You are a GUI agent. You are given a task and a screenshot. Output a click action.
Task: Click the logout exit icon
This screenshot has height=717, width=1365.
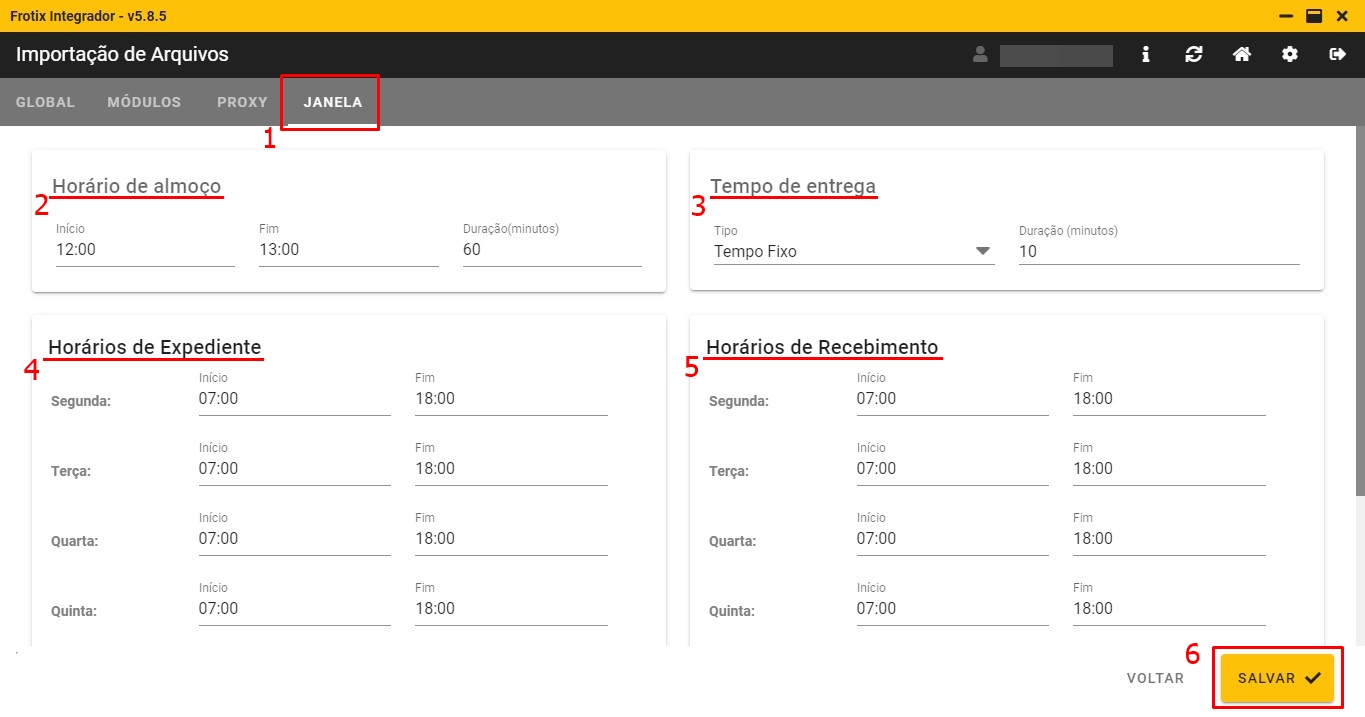[1337, 55]
